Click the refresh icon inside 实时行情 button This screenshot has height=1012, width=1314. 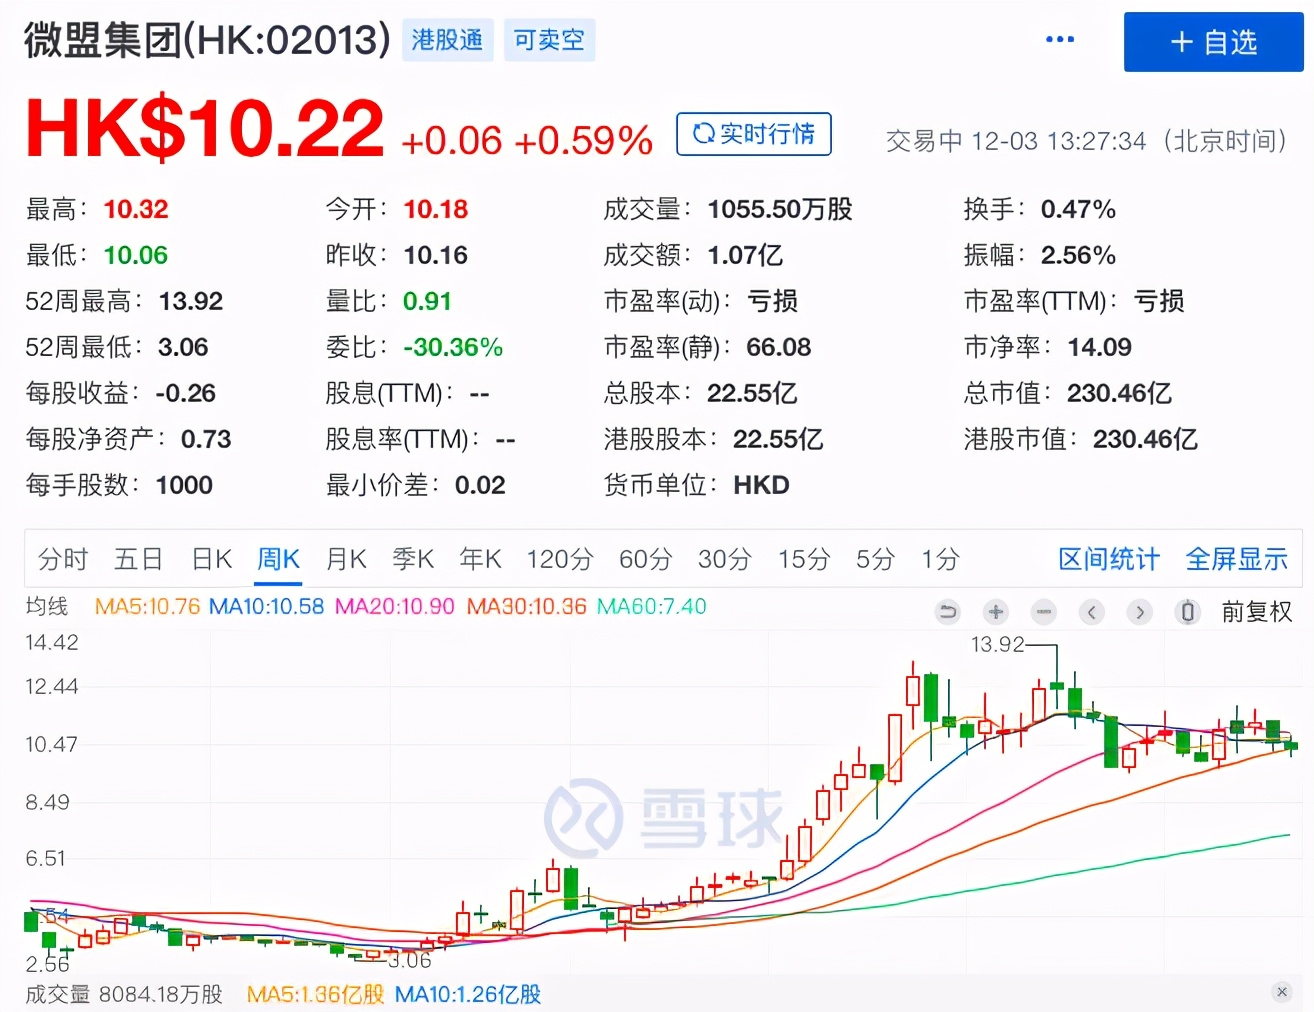703,133
